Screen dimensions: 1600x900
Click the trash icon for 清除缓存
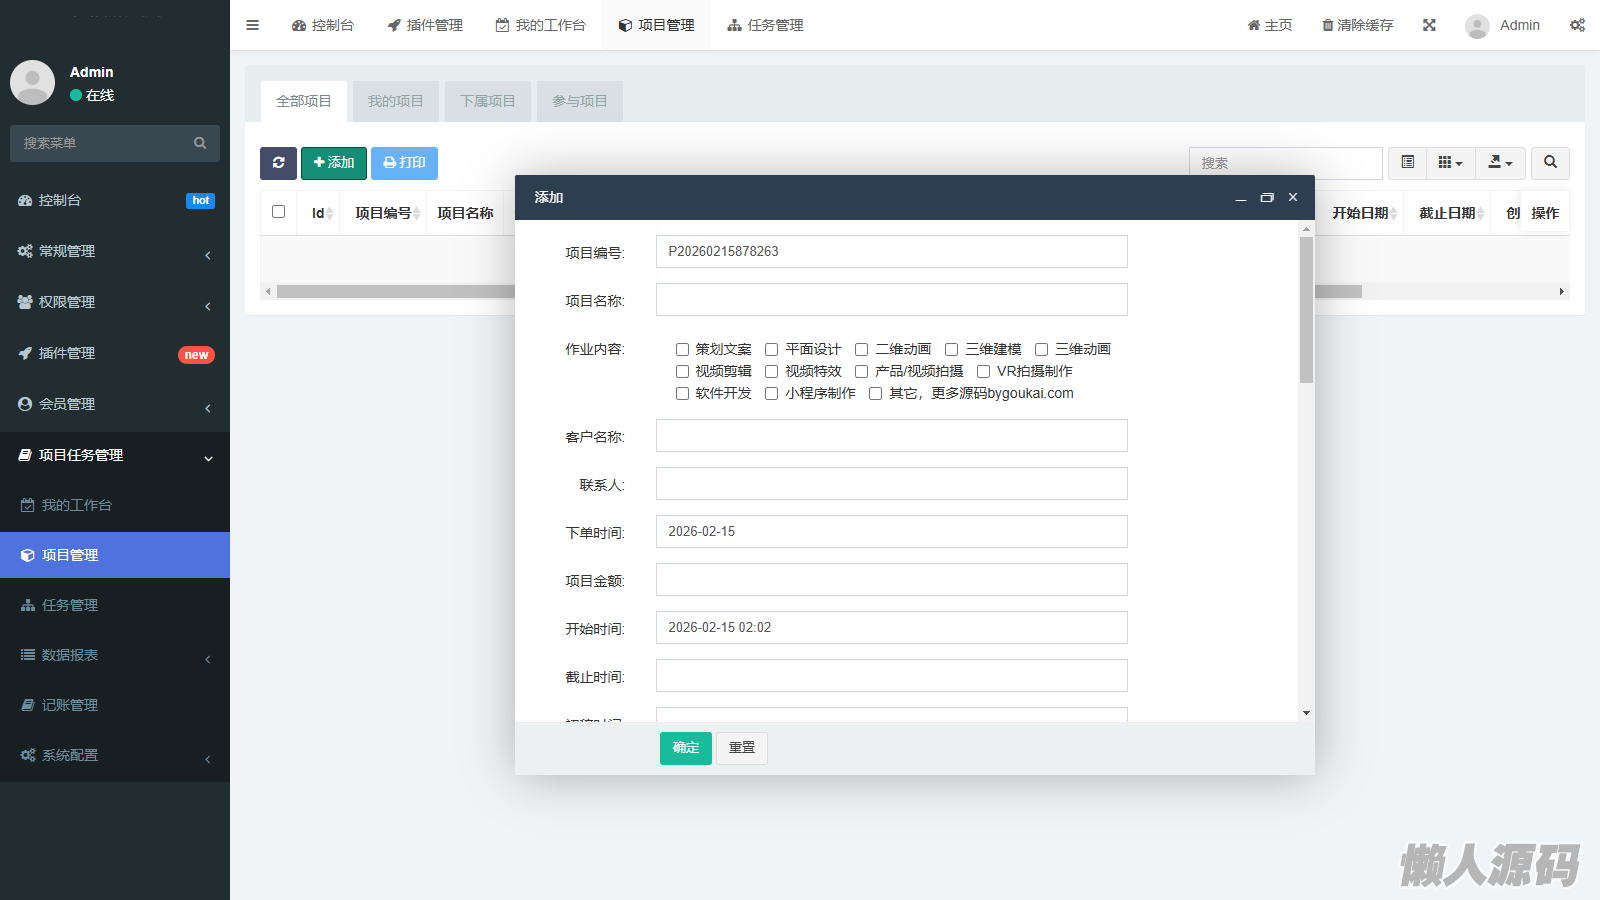coord(1327,25)
